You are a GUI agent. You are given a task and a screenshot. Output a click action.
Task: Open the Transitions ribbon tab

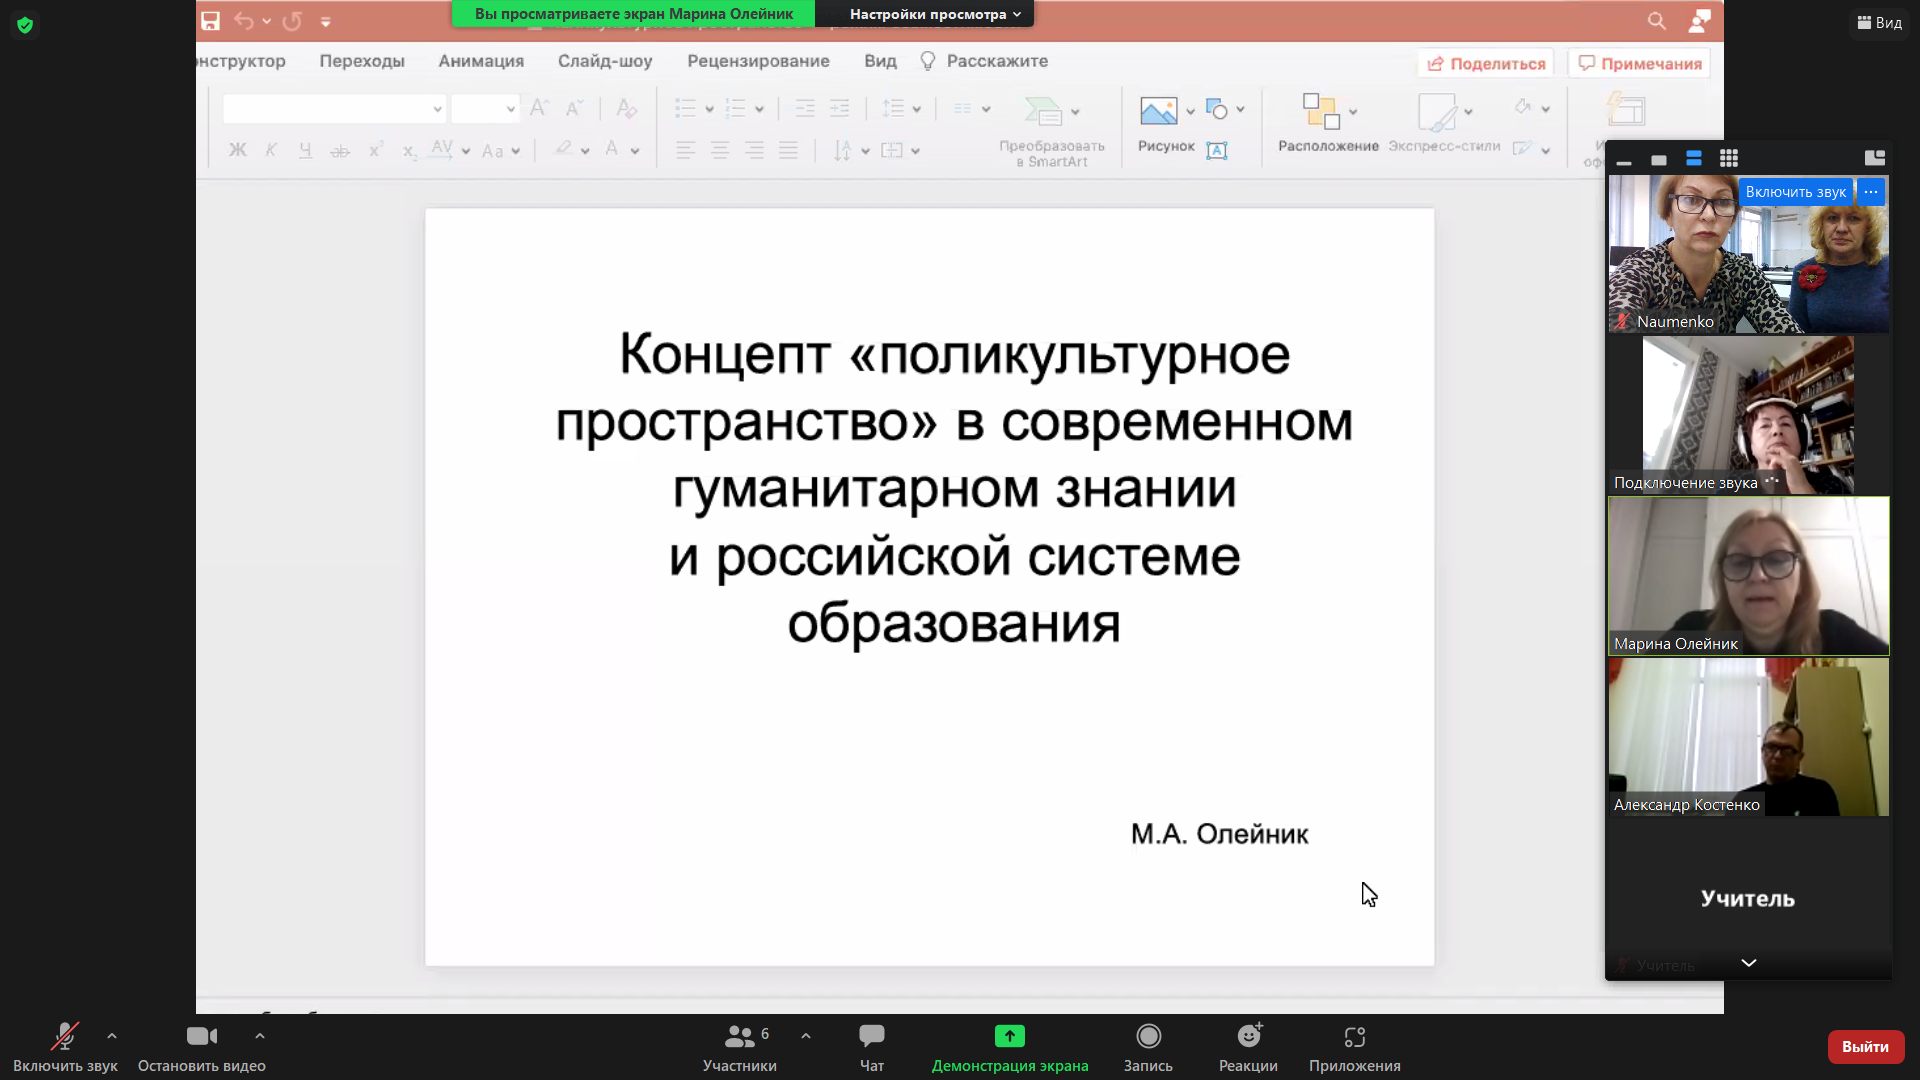pos(361,61)
